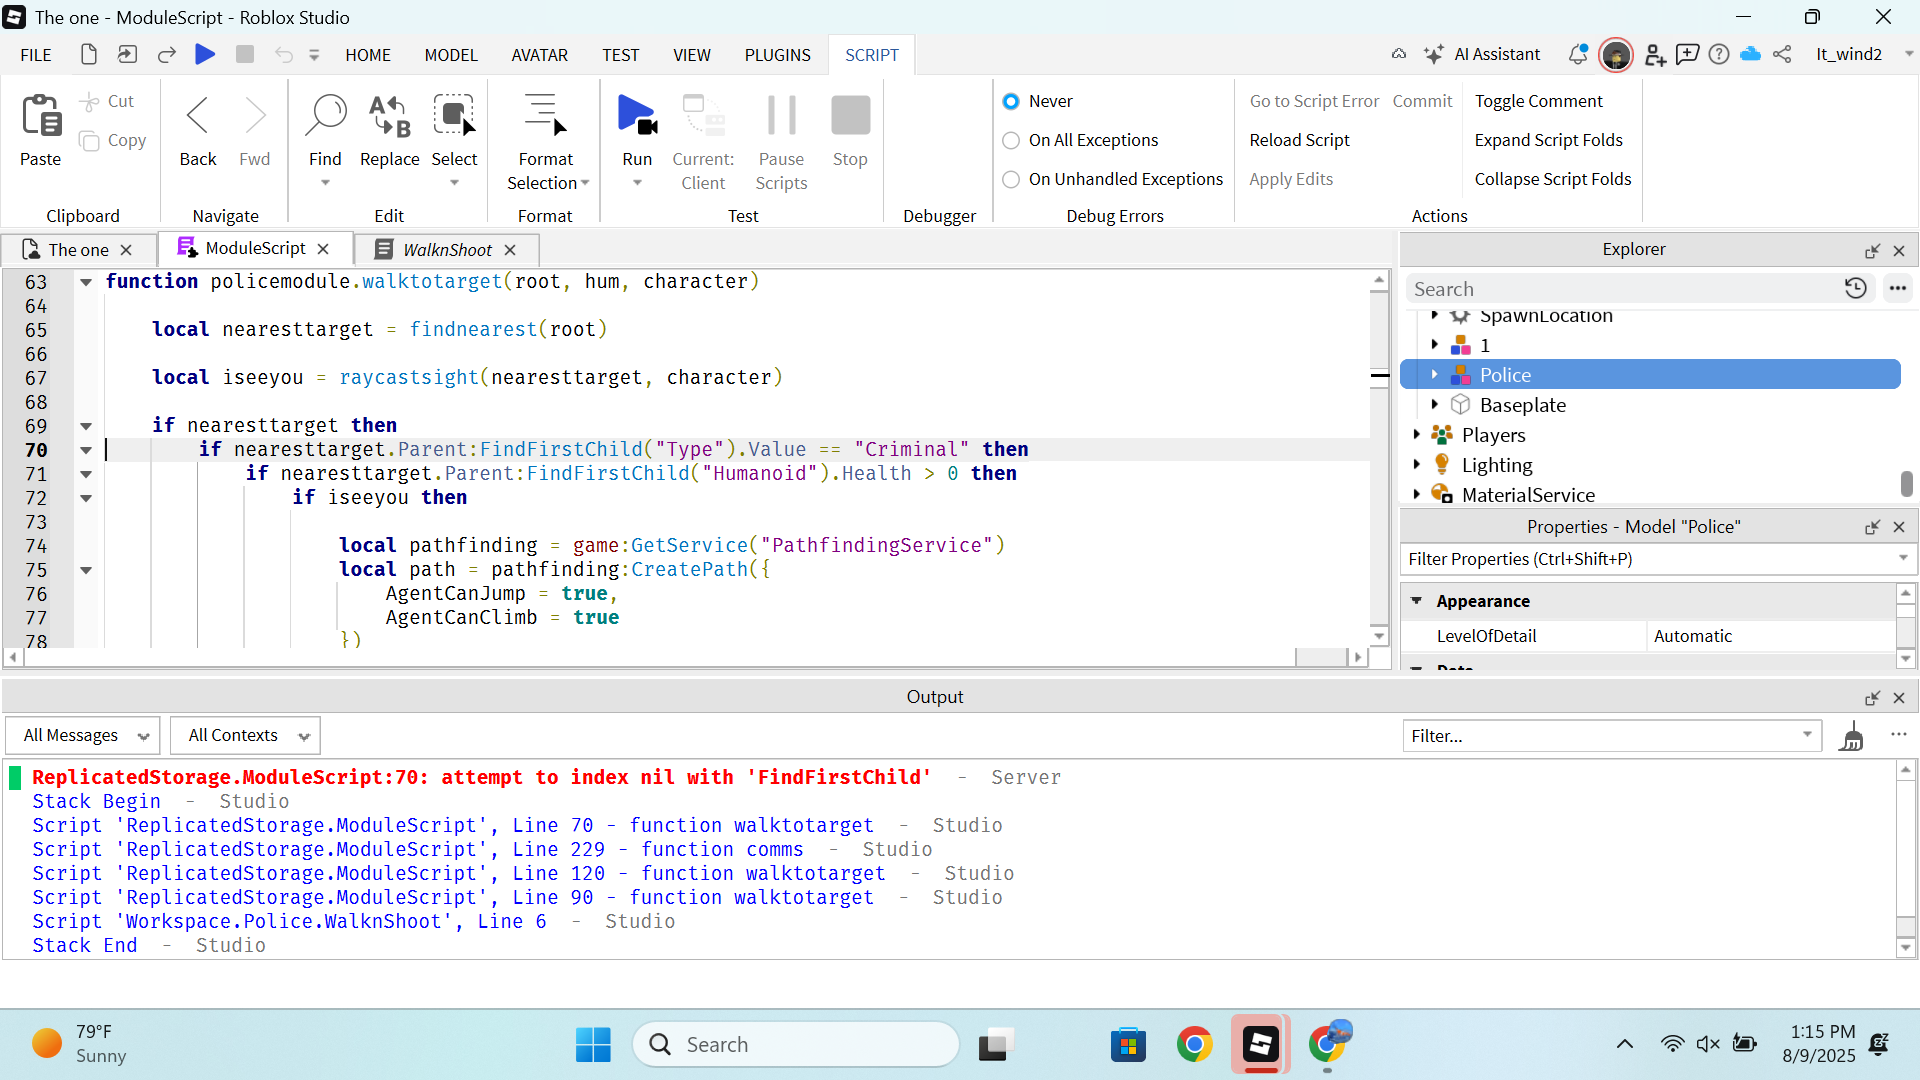This screenshot has width=1920, height=1080.
Task: Enable break On Unhandled Exceptions
Action: pos(1012,179)
